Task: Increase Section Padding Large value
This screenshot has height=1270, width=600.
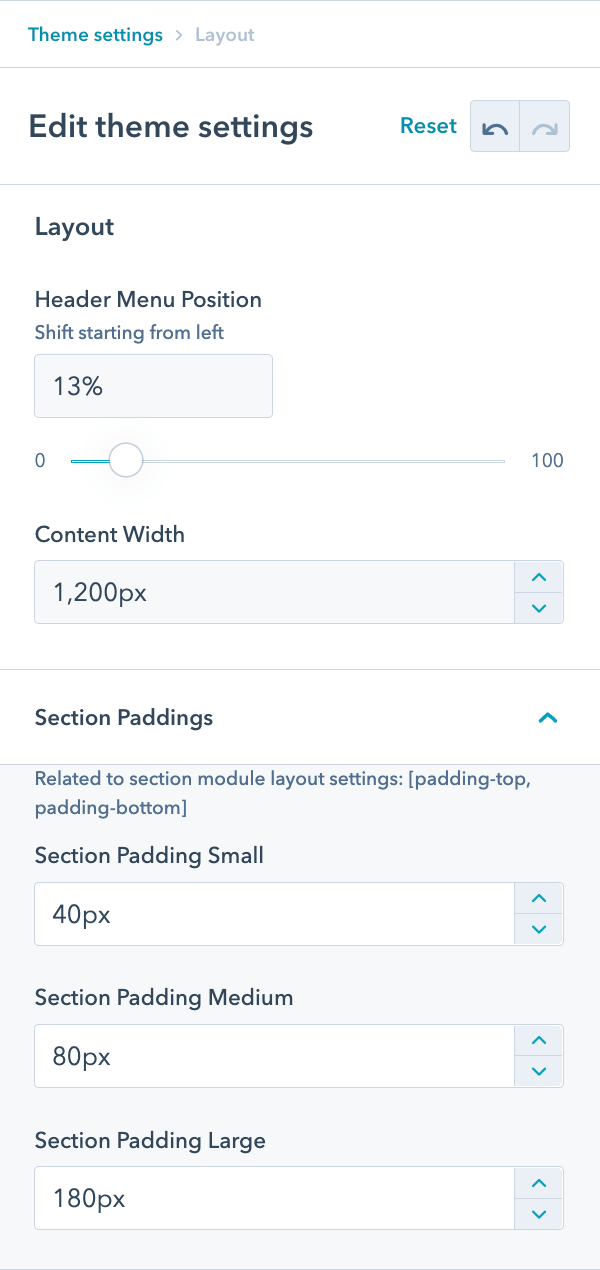Action: (x=538, y=1184)
